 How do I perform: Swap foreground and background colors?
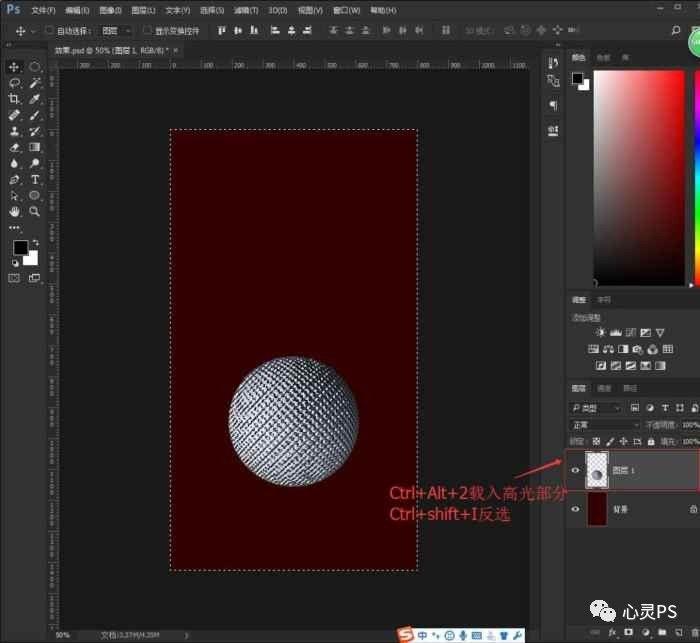click(x=35, y=243)
